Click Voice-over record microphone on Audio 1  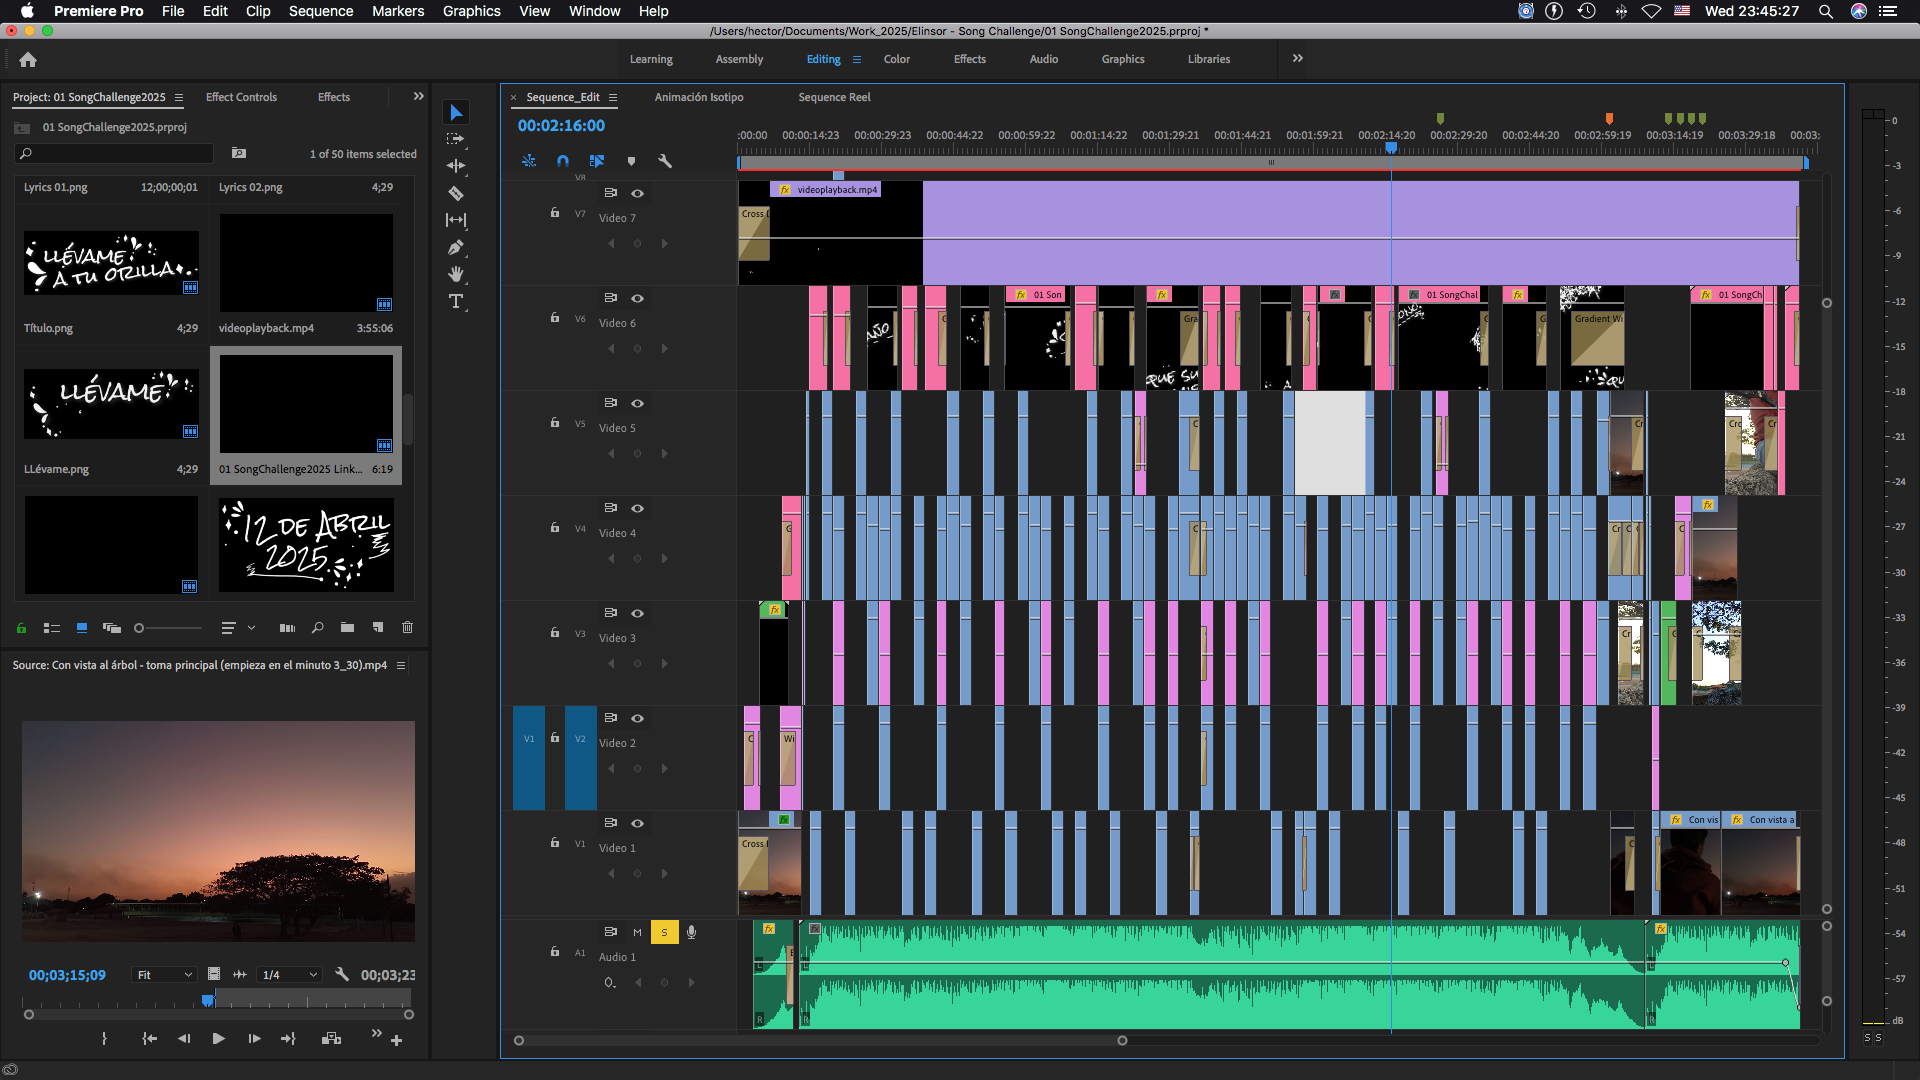691,932
